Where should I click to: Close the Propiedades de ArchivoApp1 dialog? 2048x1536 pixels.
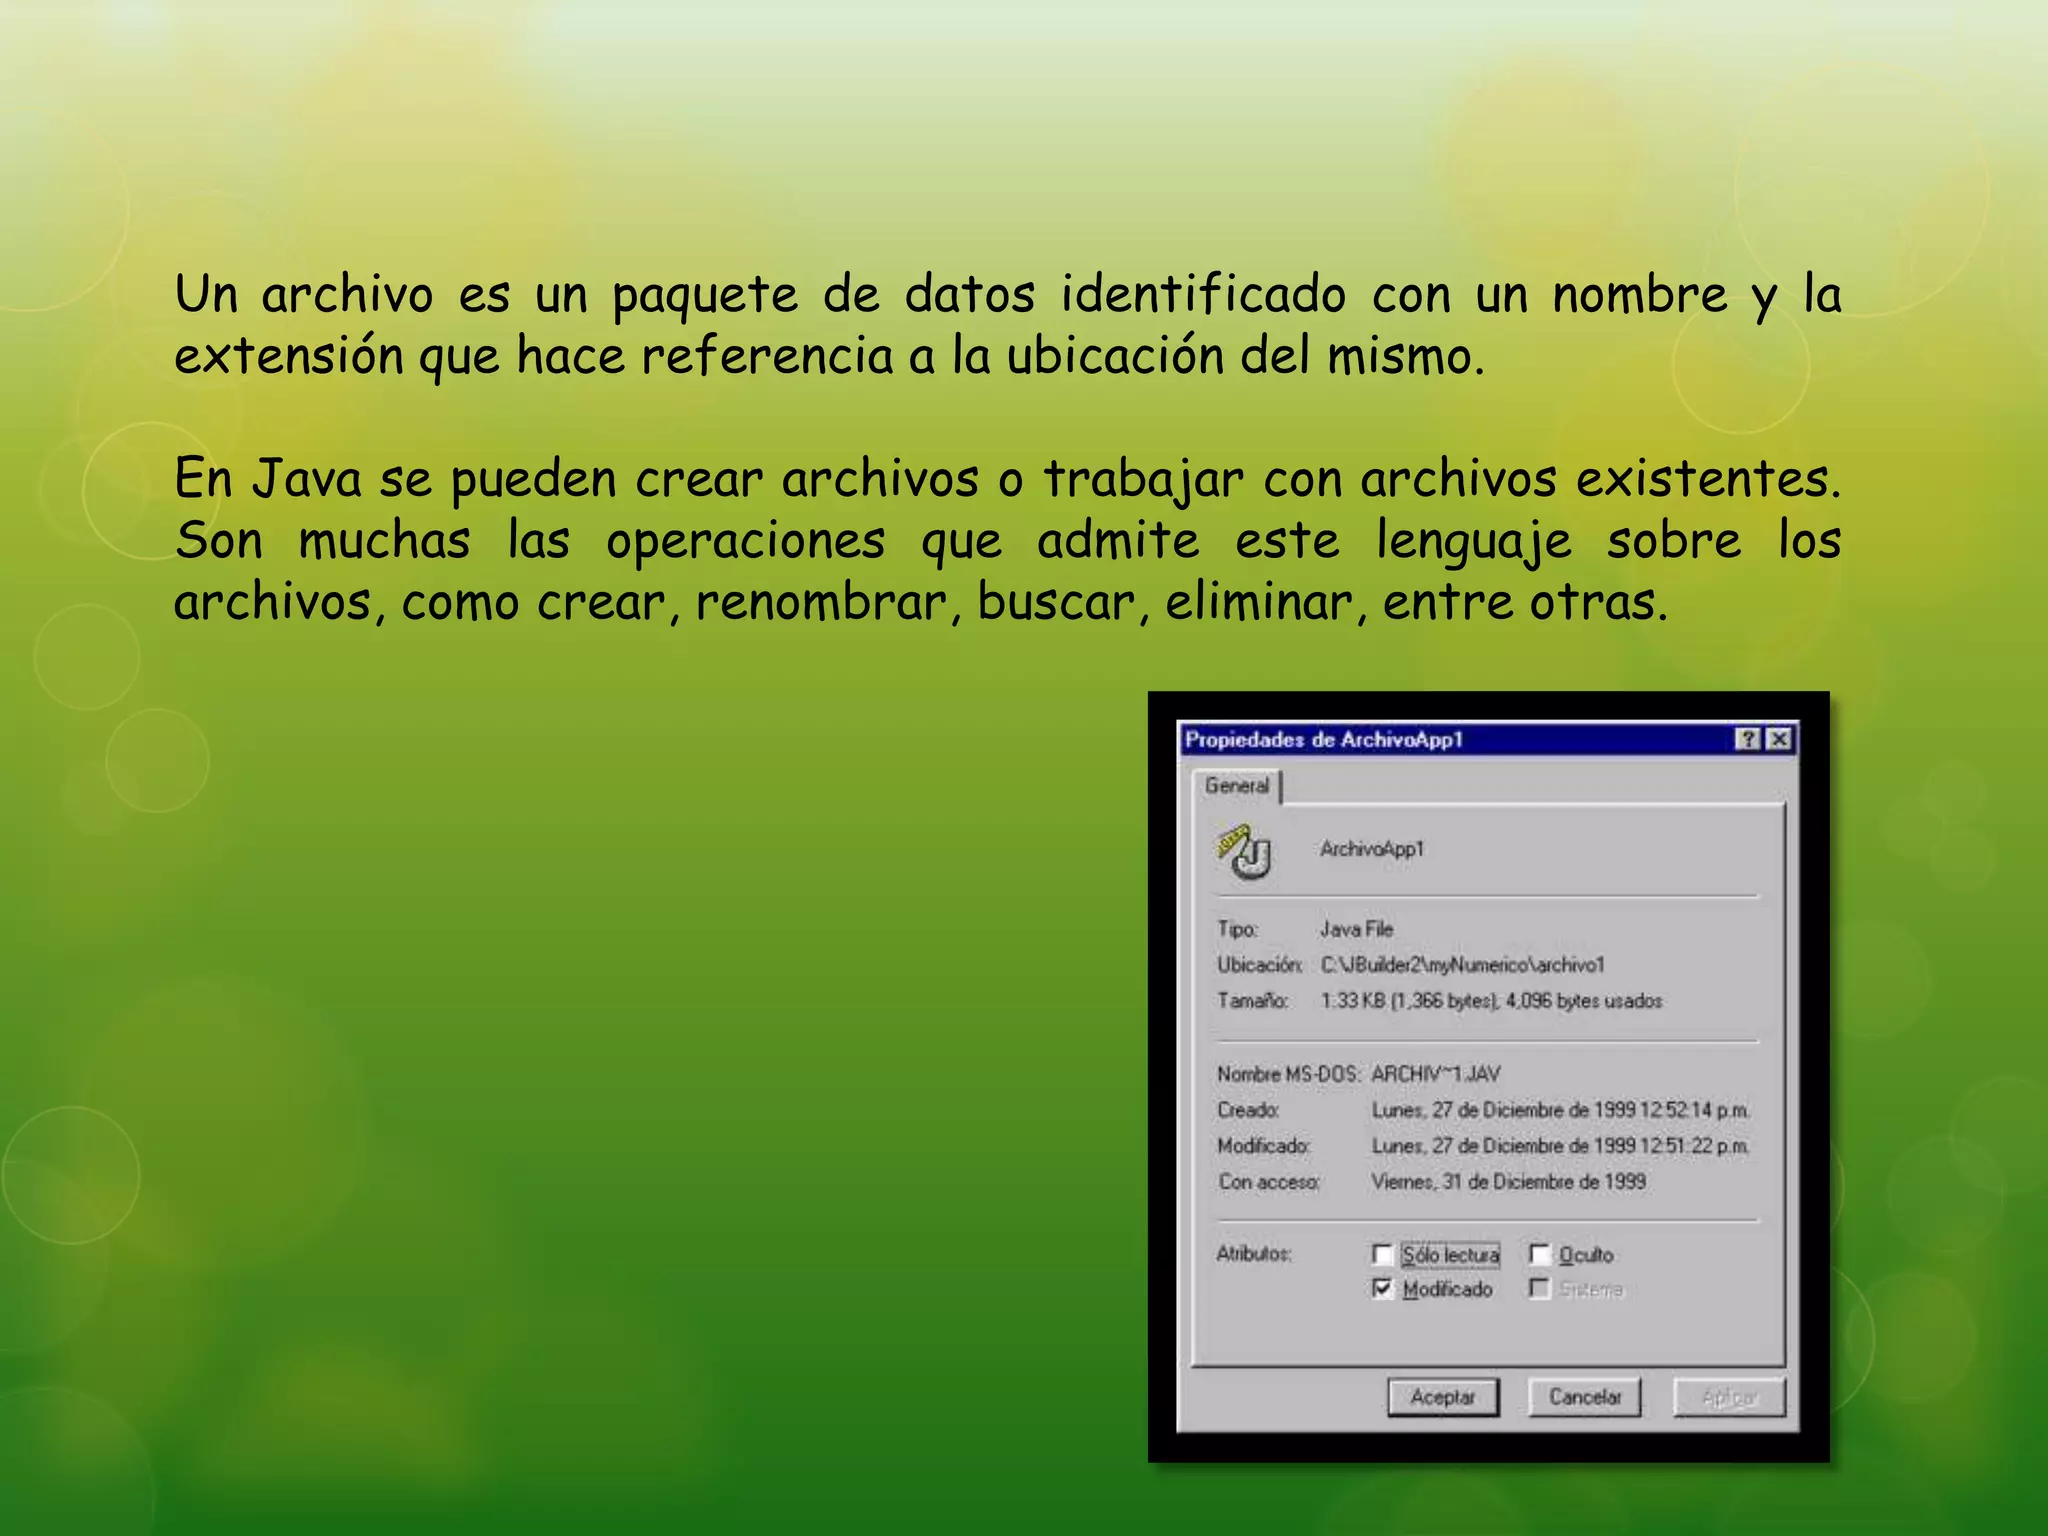click(1778, 739)
